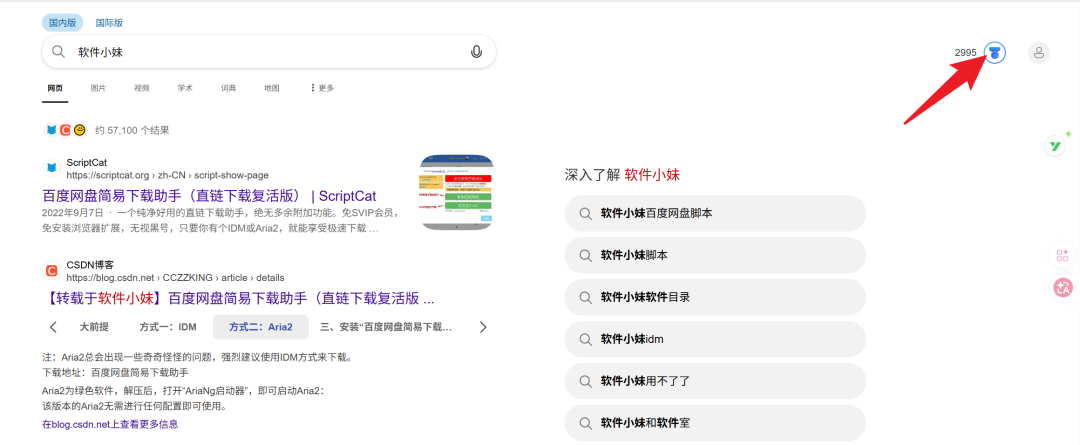
Task: Click the magnifier icon in search box
Action: (x=59, y=52)
